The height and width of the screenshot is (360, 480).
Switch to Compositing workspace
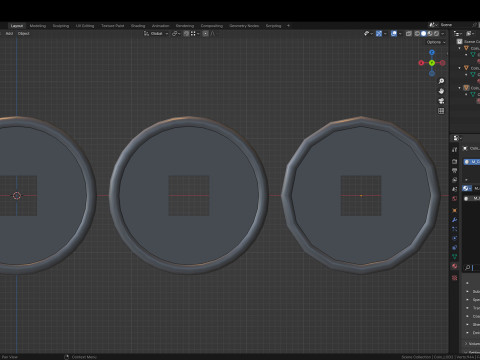[x=212, y=26]
